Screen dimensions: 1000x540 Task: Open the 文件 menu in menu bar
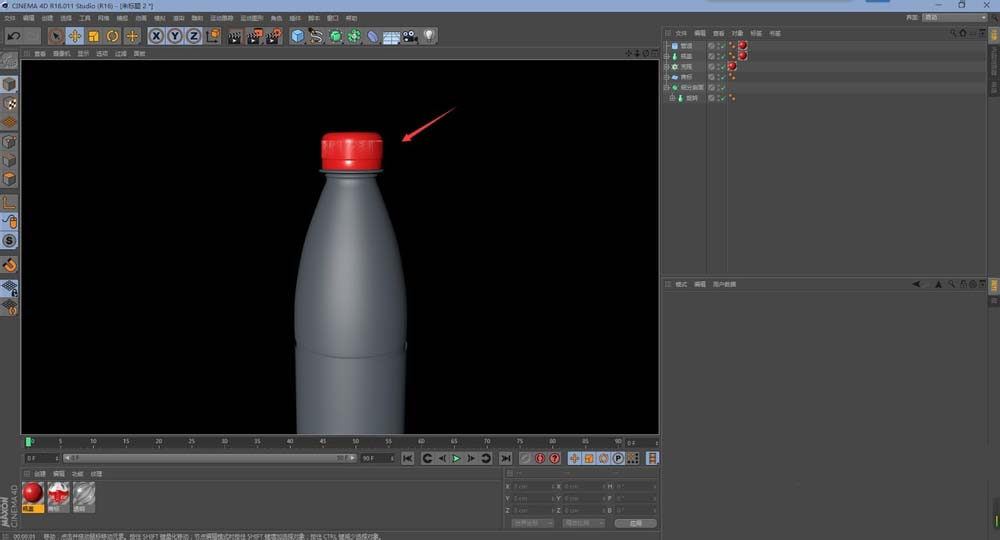[10, 18]
